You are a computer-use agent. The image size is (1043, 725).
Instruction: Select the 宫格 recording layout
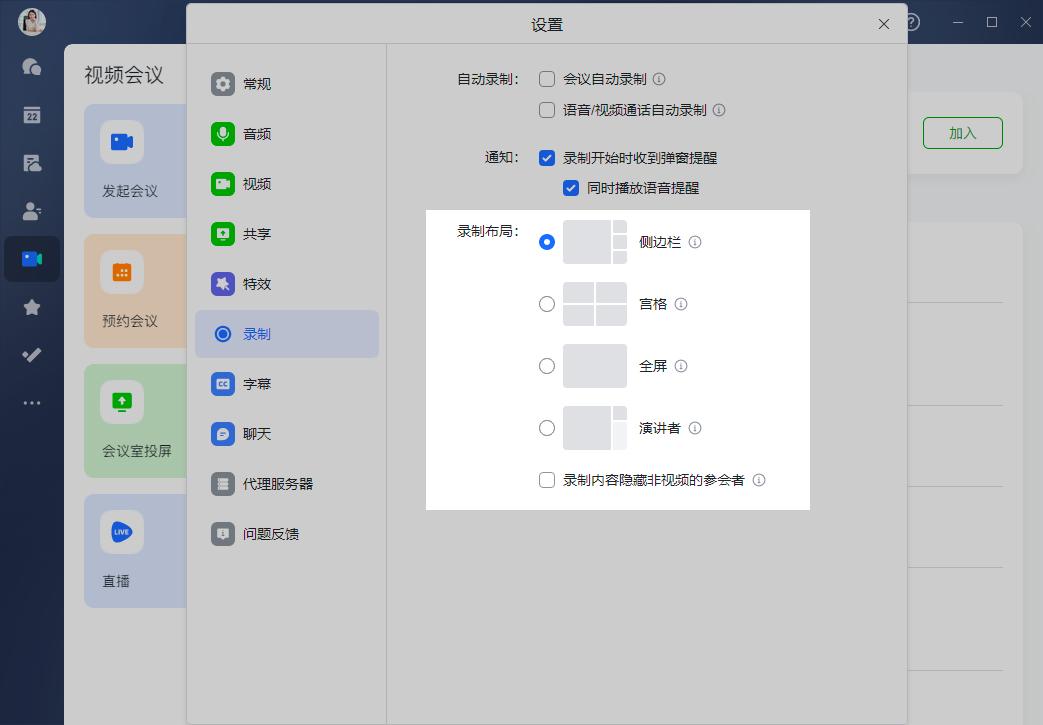547,303
